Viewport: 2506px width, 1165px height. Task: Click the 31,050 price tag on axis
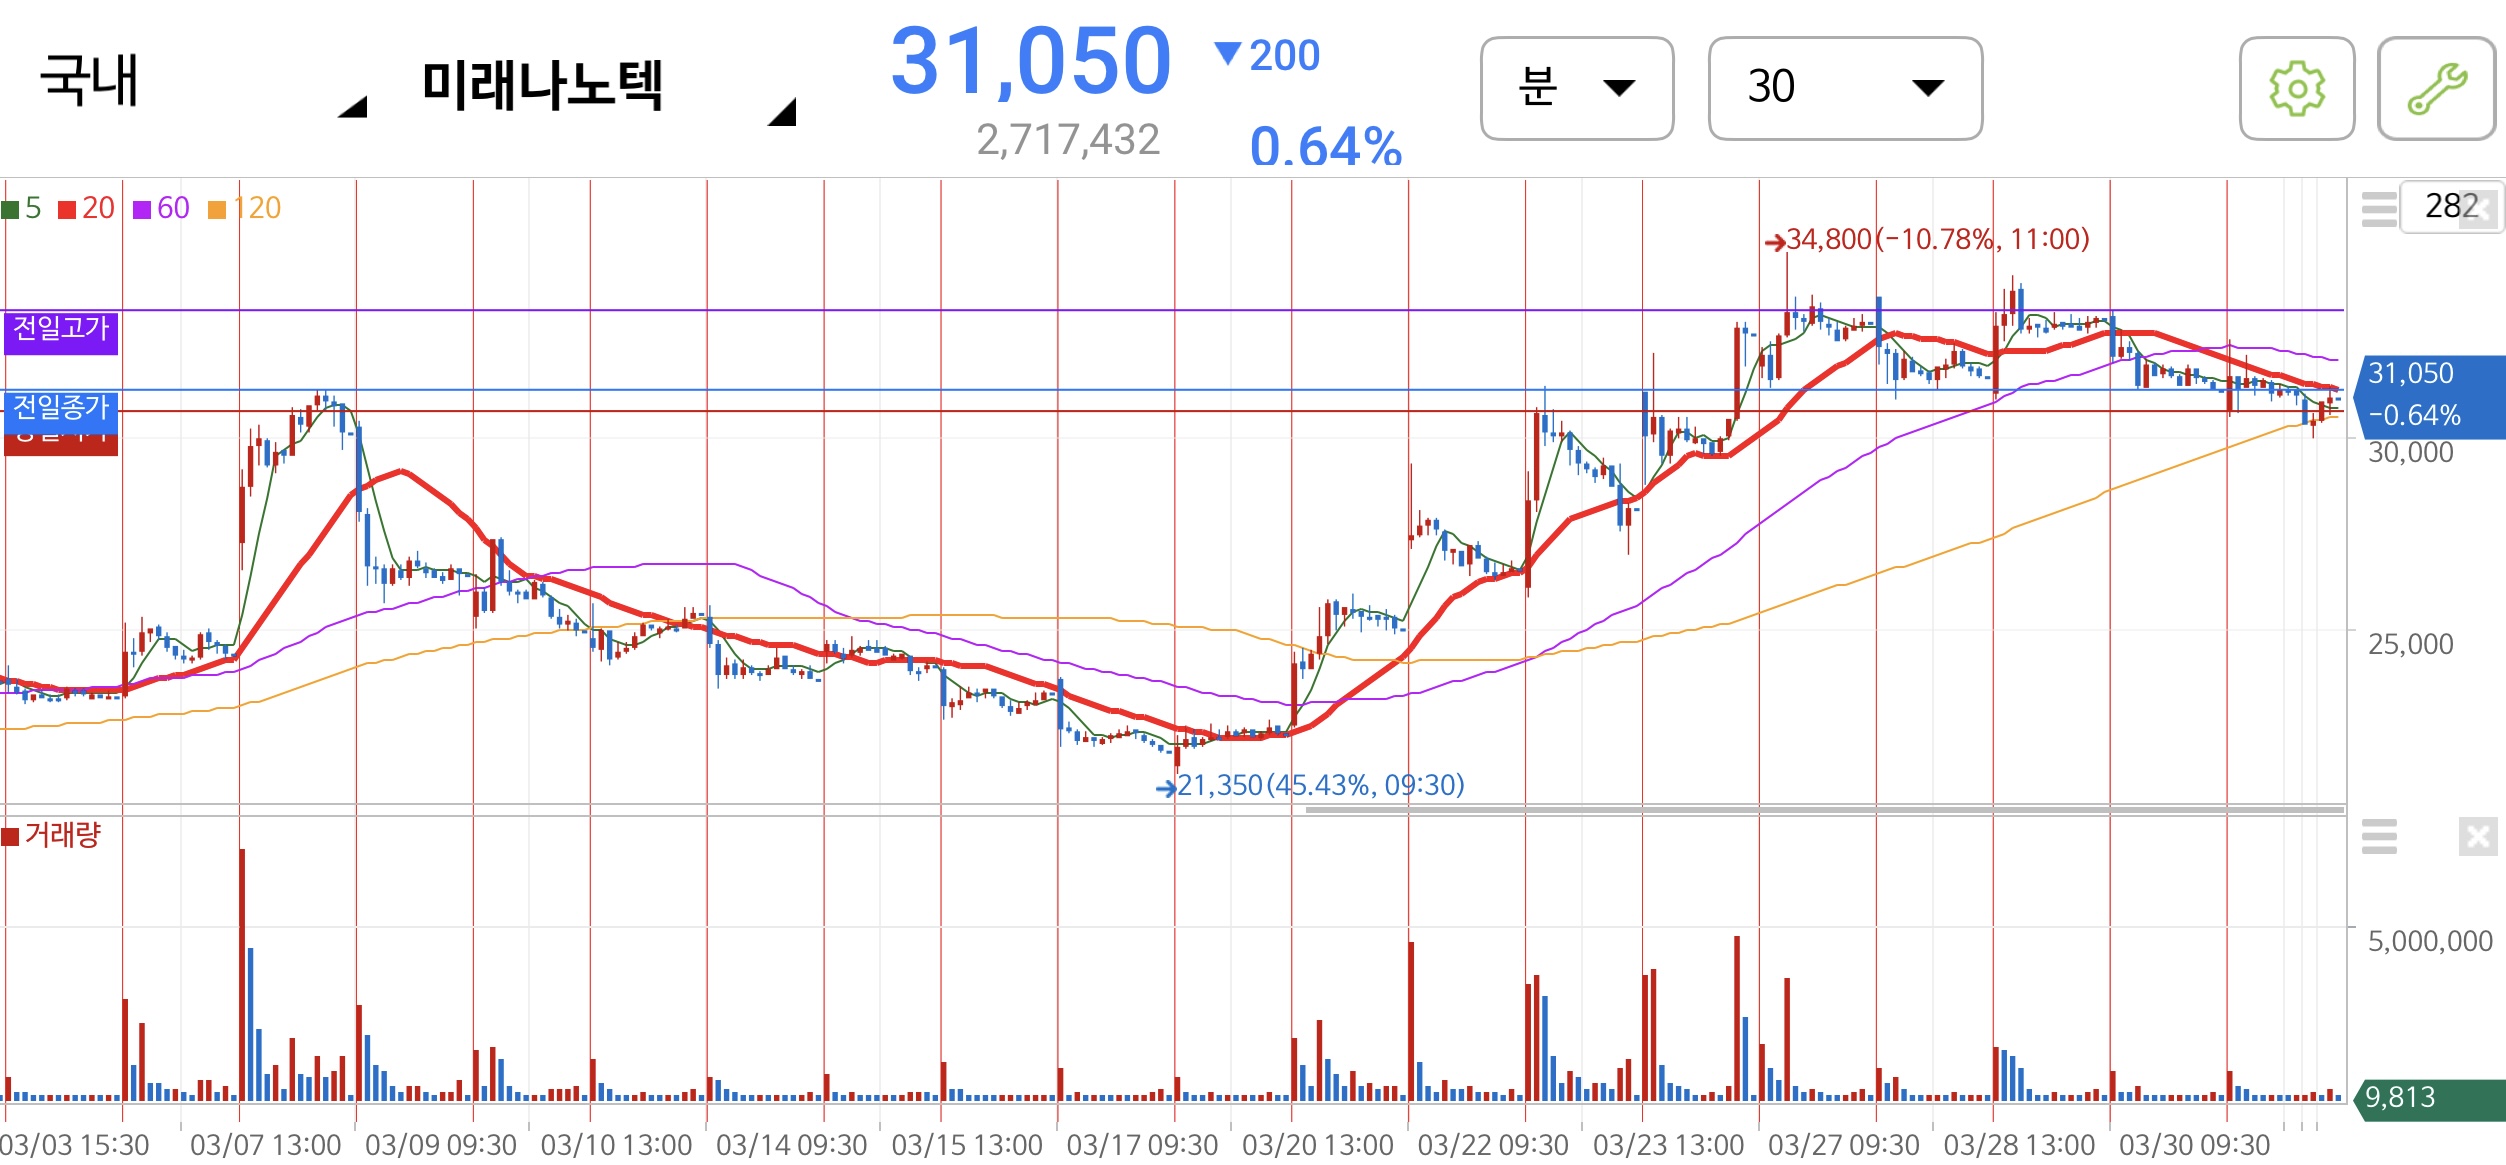(2430, 396)
